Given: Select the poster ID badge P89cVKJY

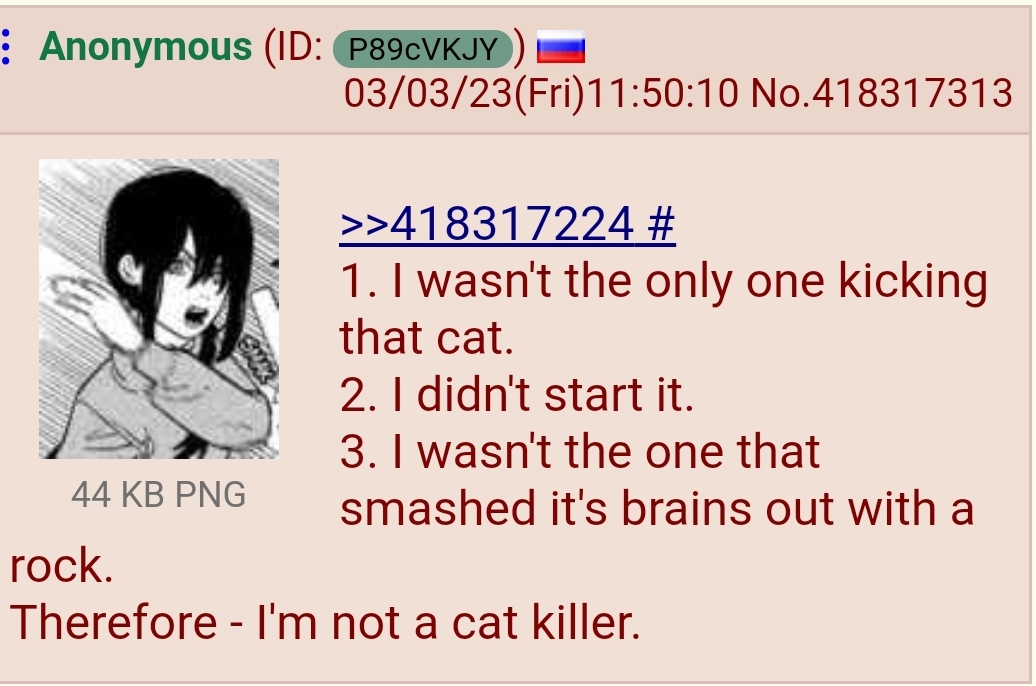Looking at the screenshot, I should 423,49.
